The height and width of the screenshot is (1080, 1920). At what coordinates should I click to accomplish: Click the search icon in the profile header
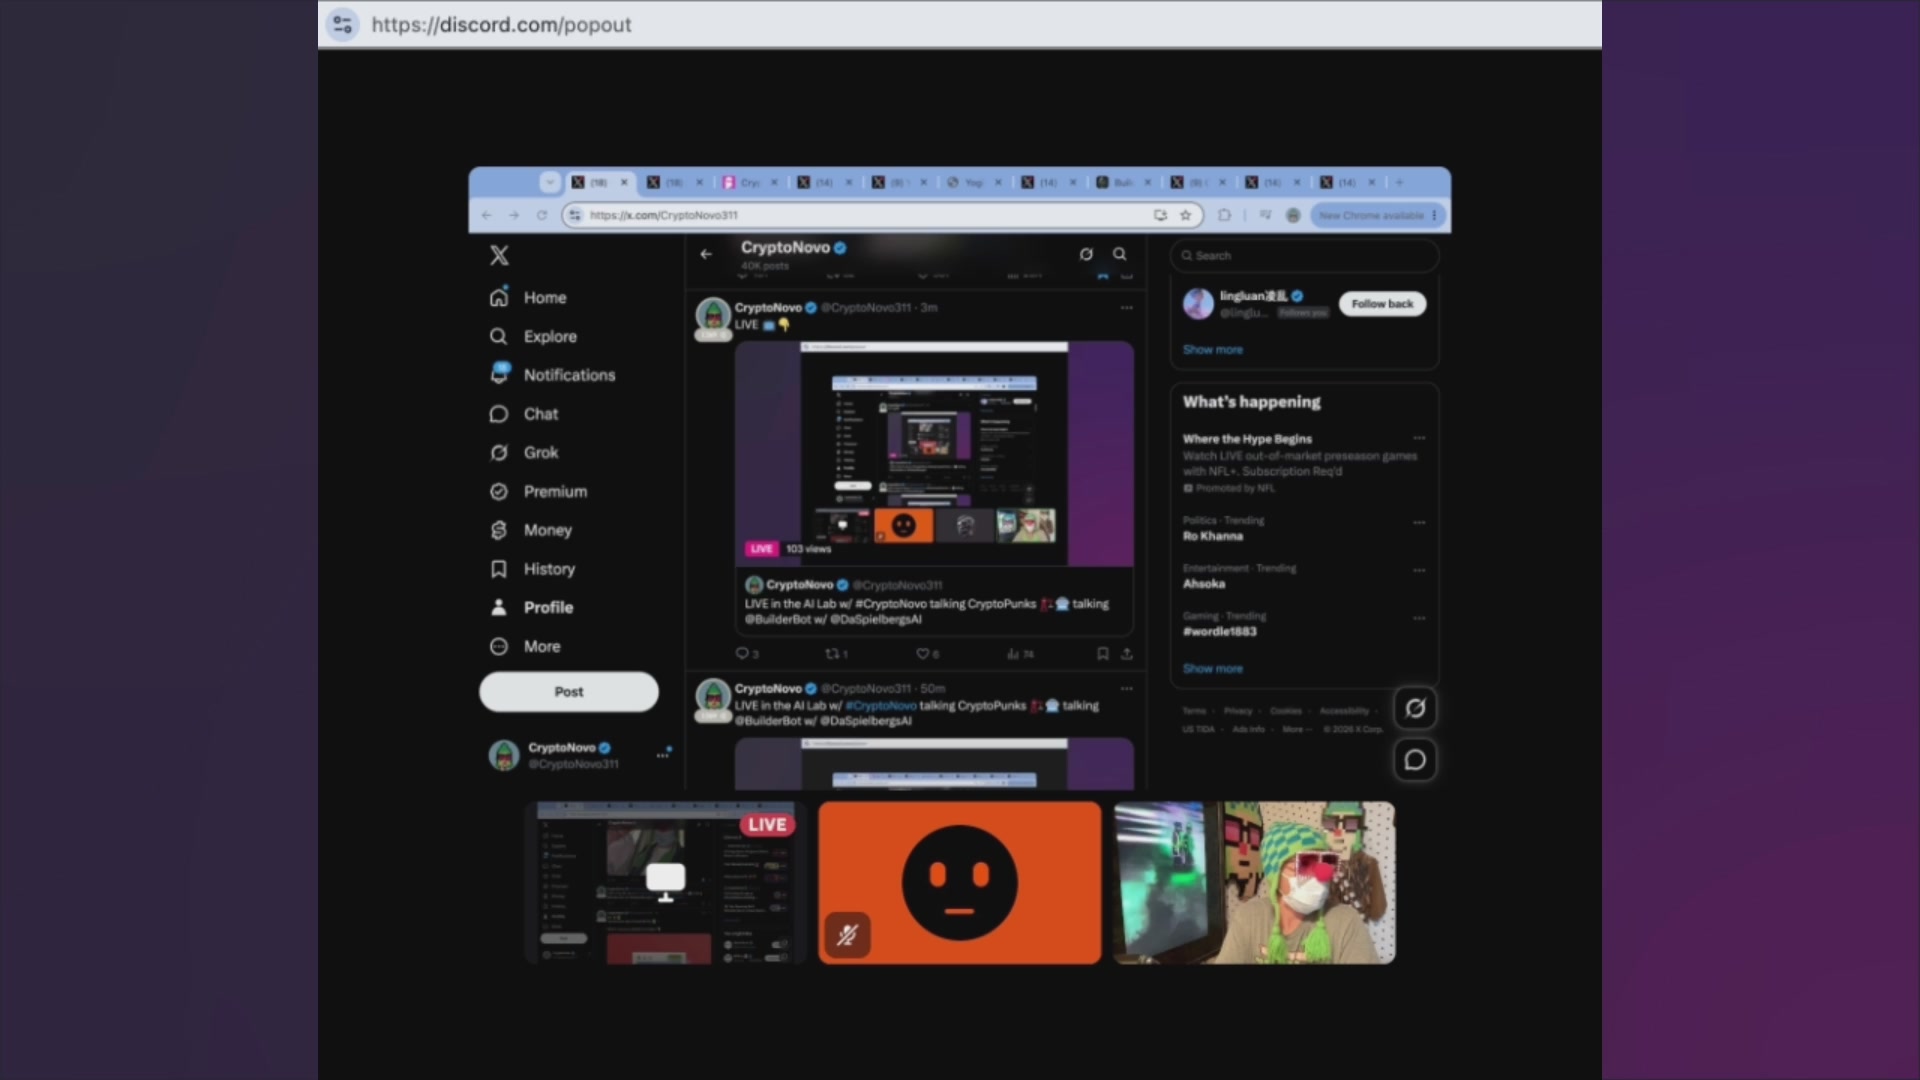tap(1120, 254)
